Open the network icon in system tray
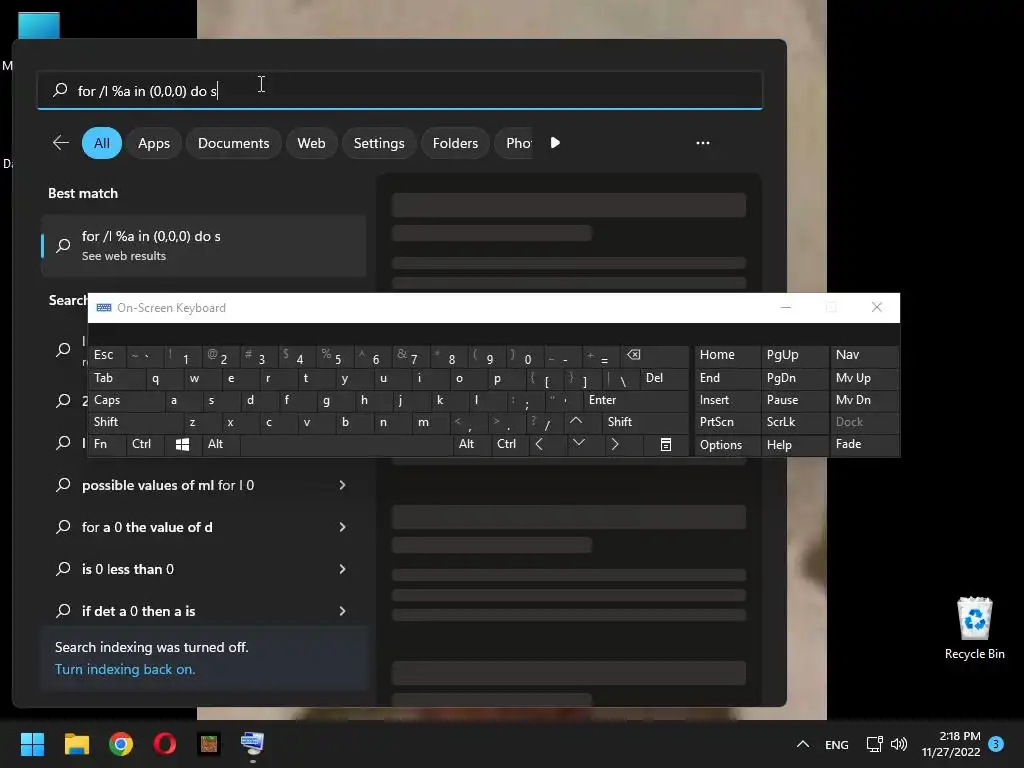This screenshot has height=768, width=1024. [x=874, y=744]
